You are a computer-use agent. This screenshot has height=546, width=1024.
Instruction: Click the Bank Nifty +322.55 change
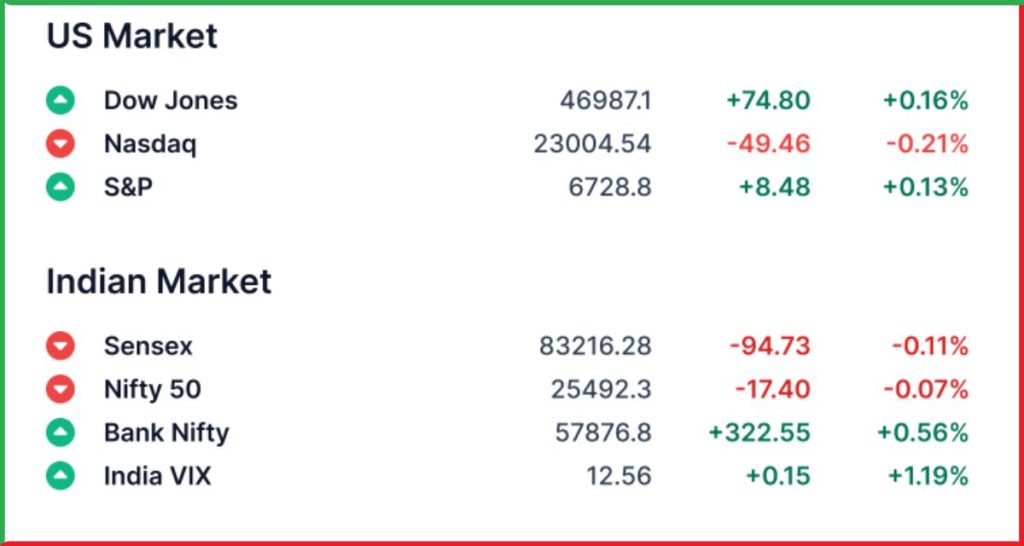coord(759,432)
